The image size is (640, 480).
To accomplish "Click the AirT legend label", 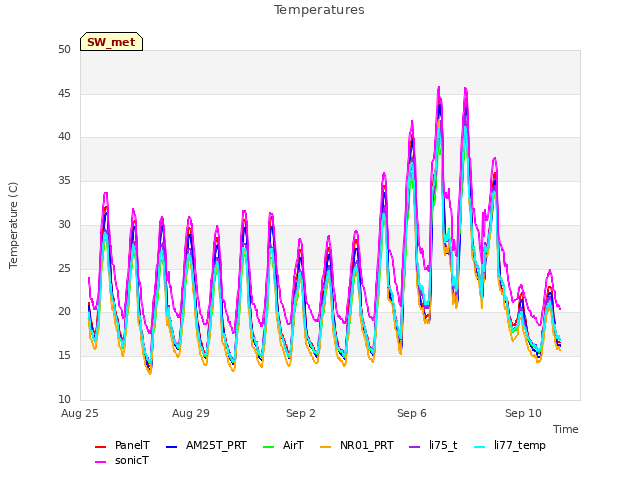I will click(293, 445).
